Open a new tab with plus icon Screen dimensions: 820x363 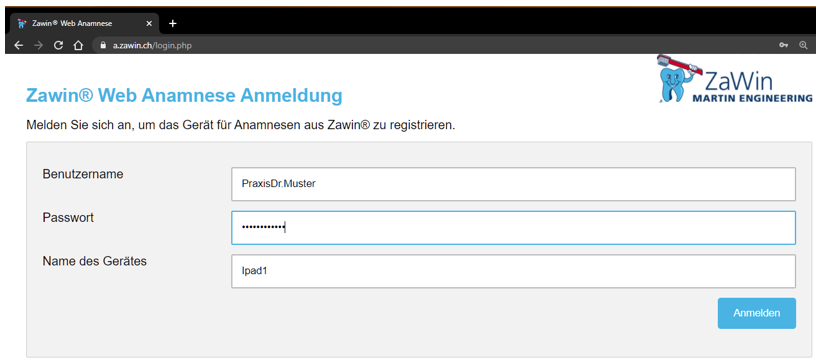(173, 24)
